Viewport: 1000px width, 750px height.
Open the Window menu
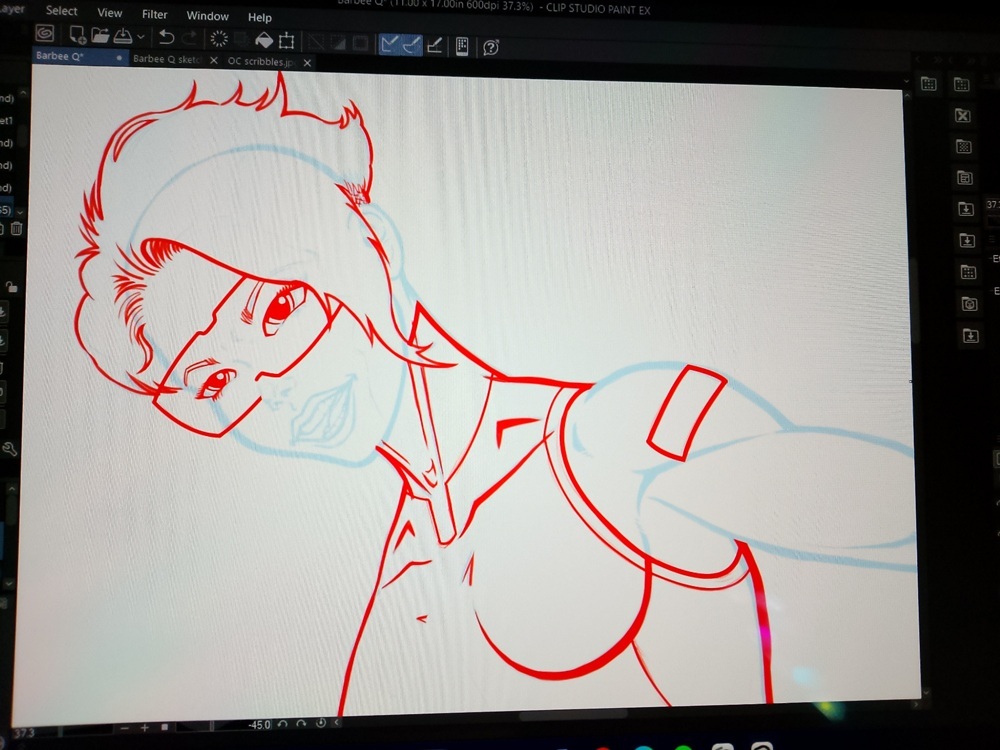pos(207,16)
